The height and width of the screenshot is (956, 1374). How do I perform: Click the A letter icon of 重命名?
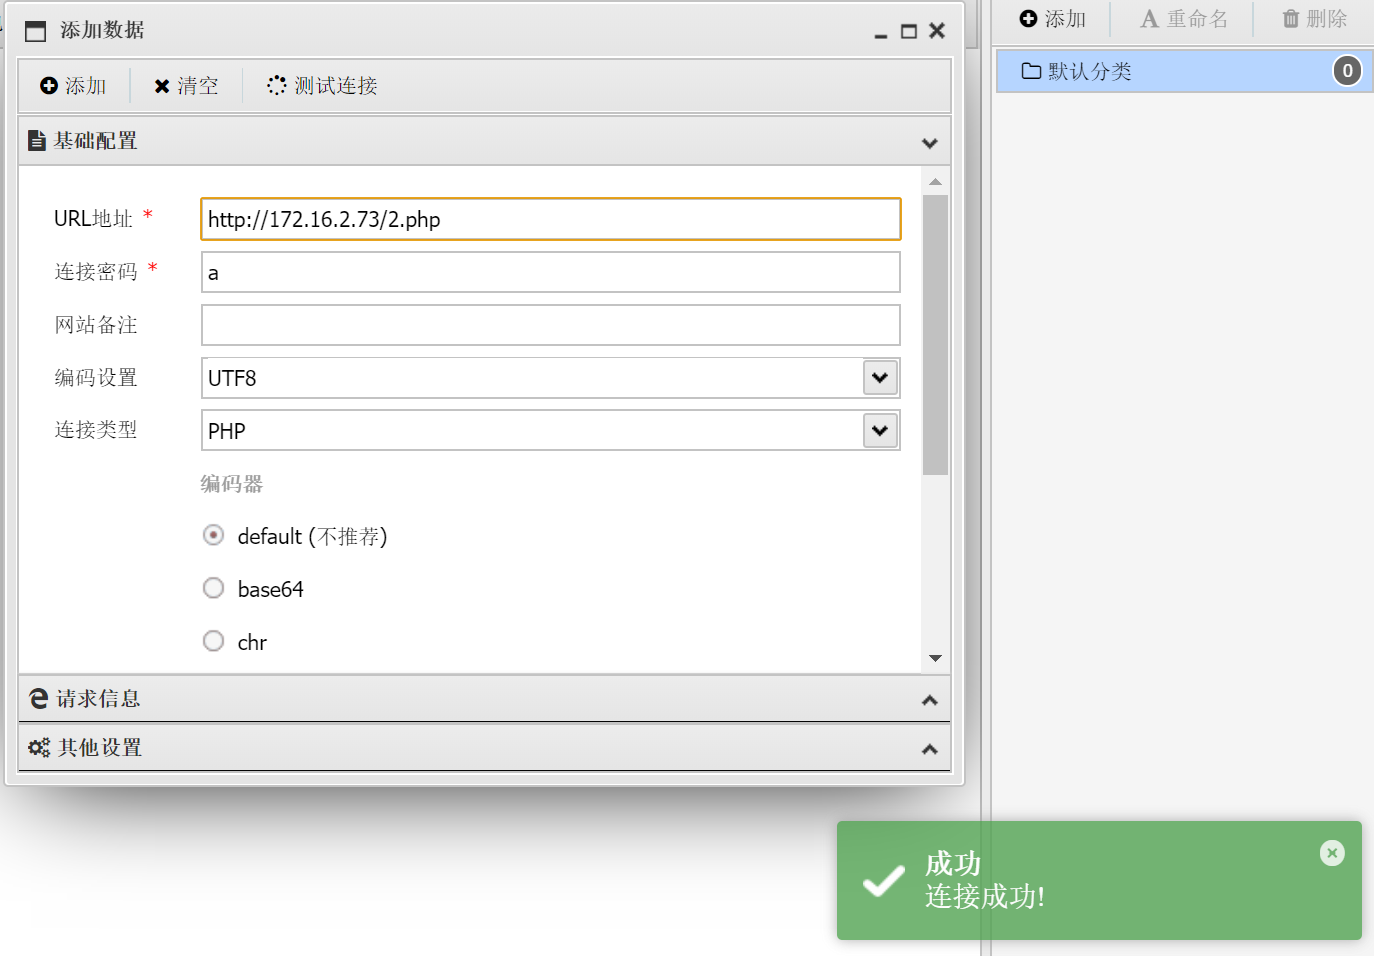pos(1150,19)
